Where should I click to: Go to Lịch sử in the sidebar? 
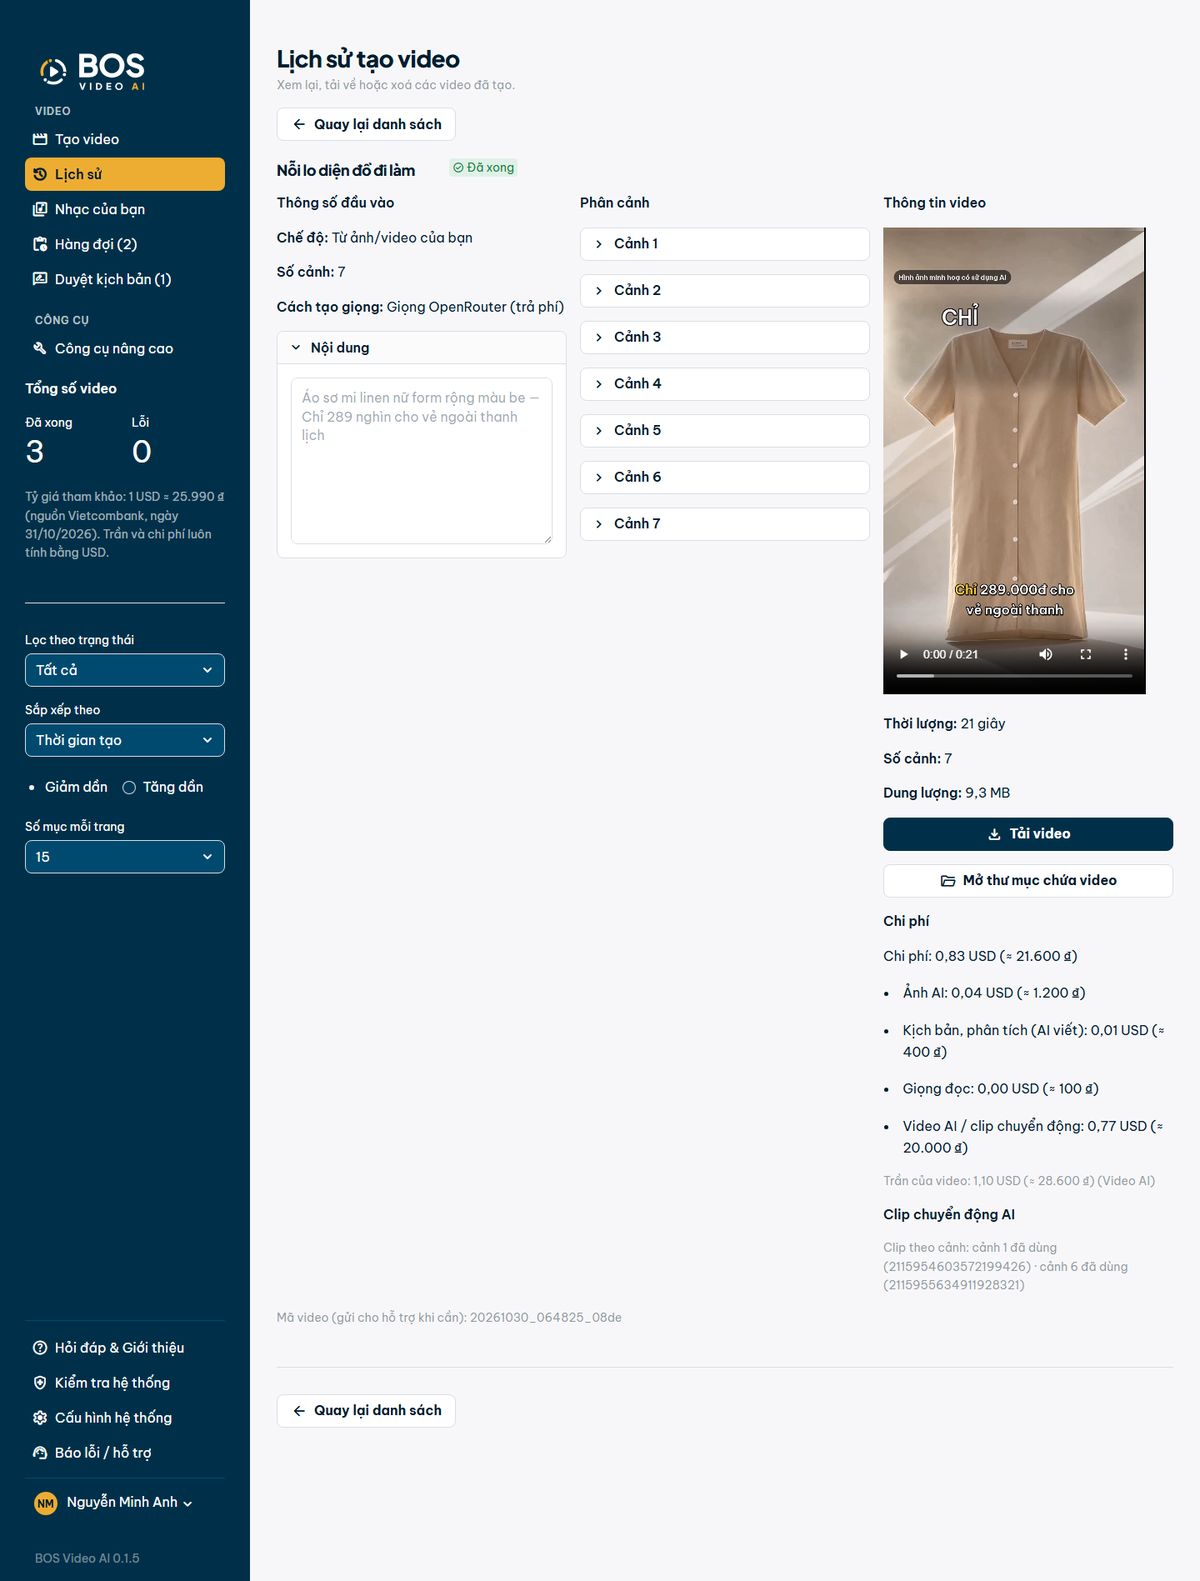point(125,174)
